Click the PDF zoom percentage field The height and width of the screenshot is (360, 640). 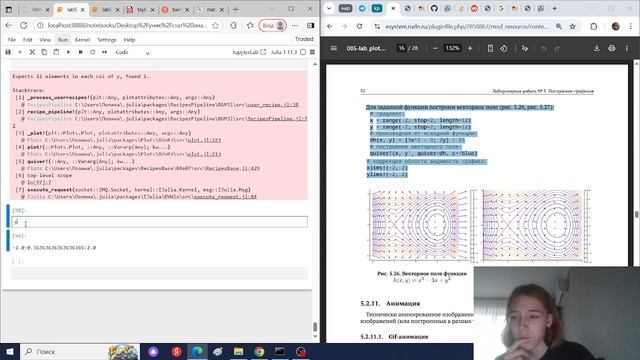point(452,48)
